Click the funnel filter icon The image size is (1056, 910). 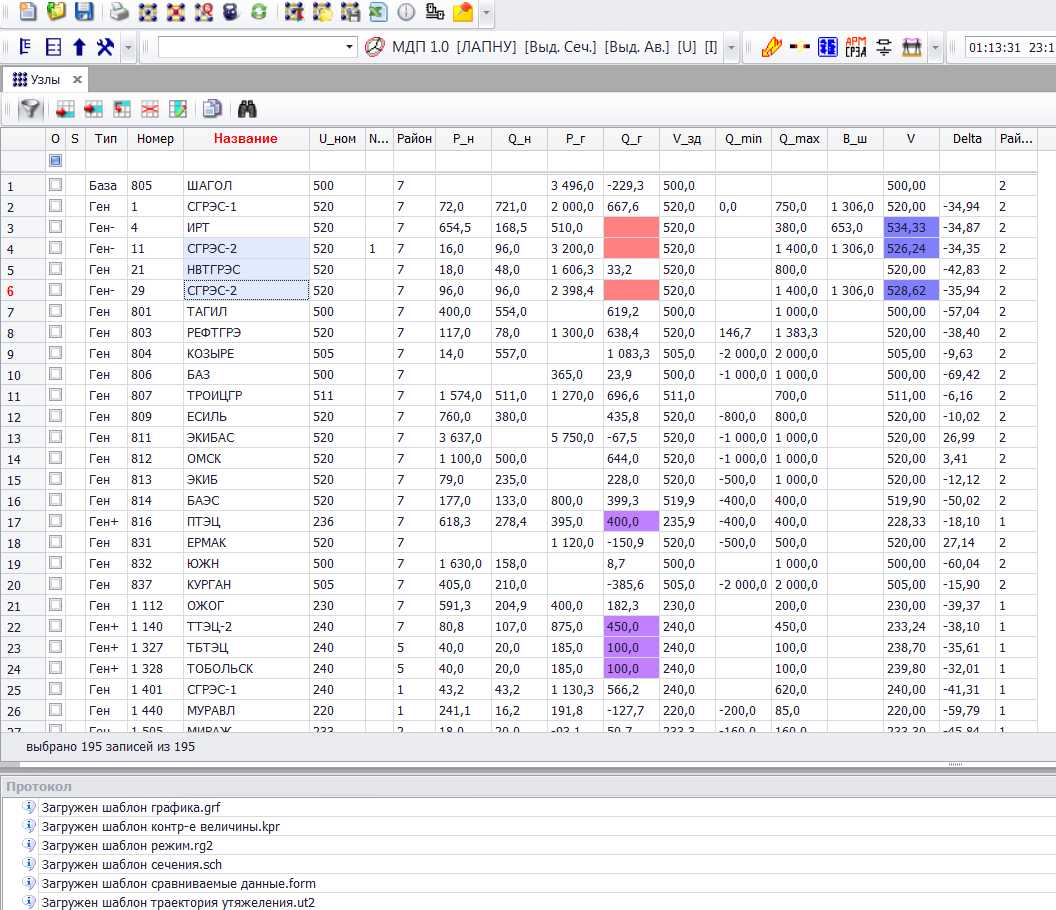30,109
